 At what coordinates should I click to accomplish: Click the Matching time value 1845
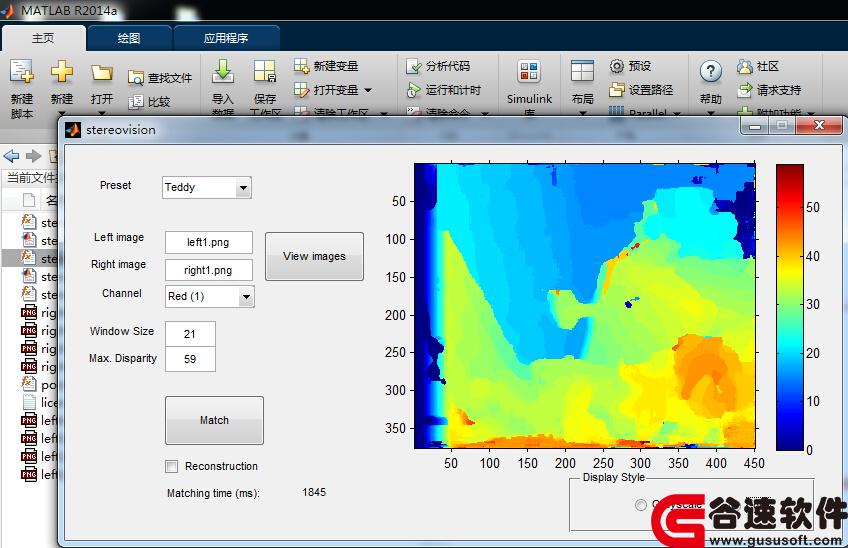click(314, 492)
